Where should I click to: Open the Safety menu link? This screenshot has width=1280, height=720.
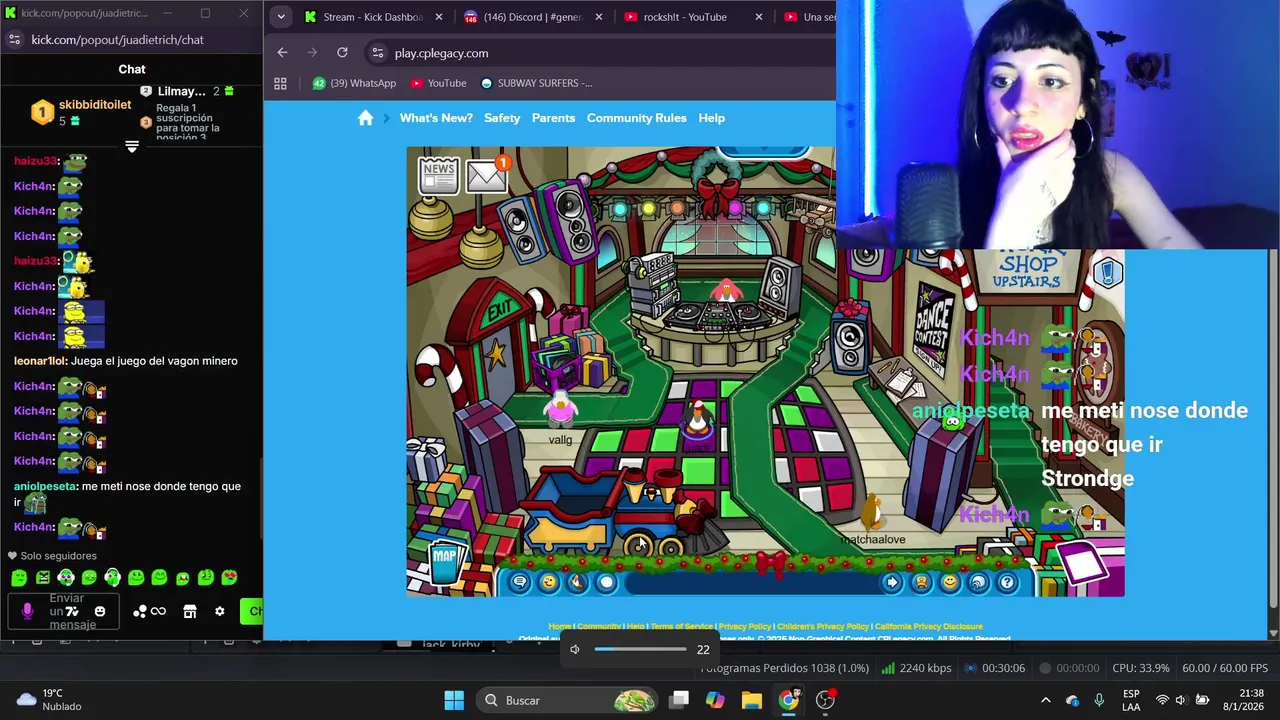pyautogui.click(x=502, y=118)
